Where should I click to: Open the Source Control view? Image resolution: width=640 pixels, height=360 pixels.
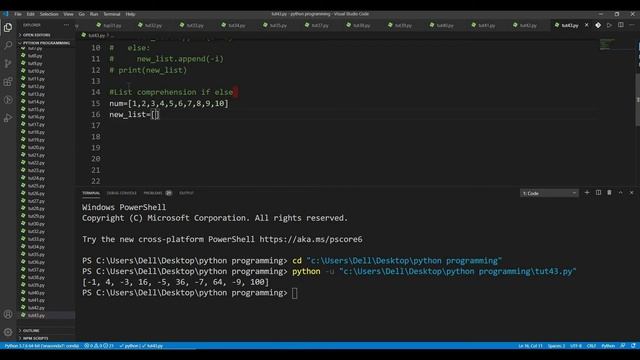coord(8,63)
